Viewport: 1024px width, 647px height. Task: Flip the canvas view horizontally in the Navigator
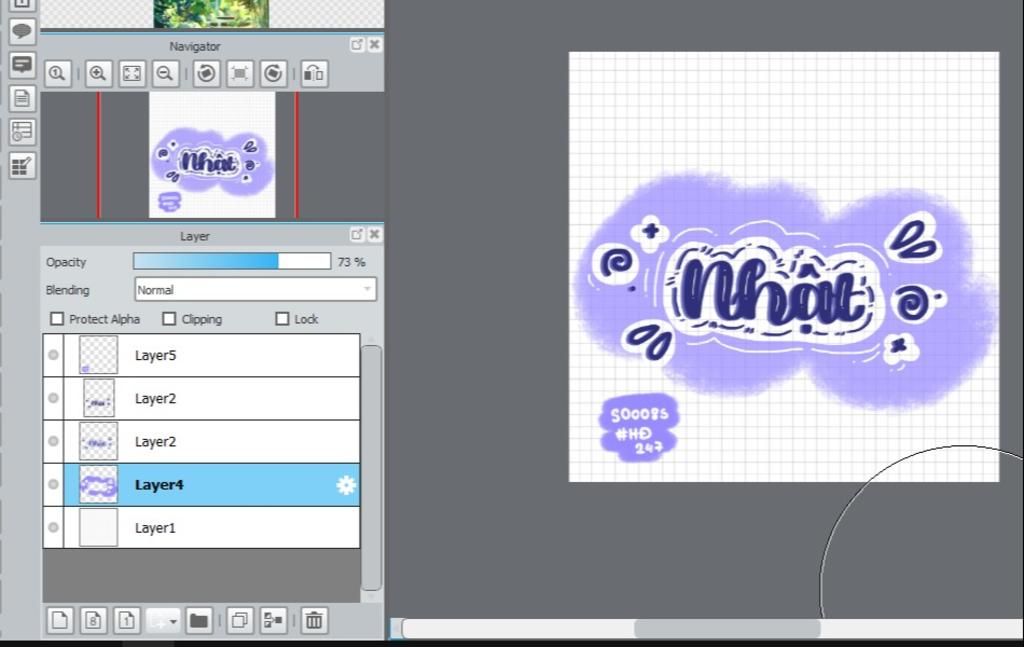click(x=314, y=73)
